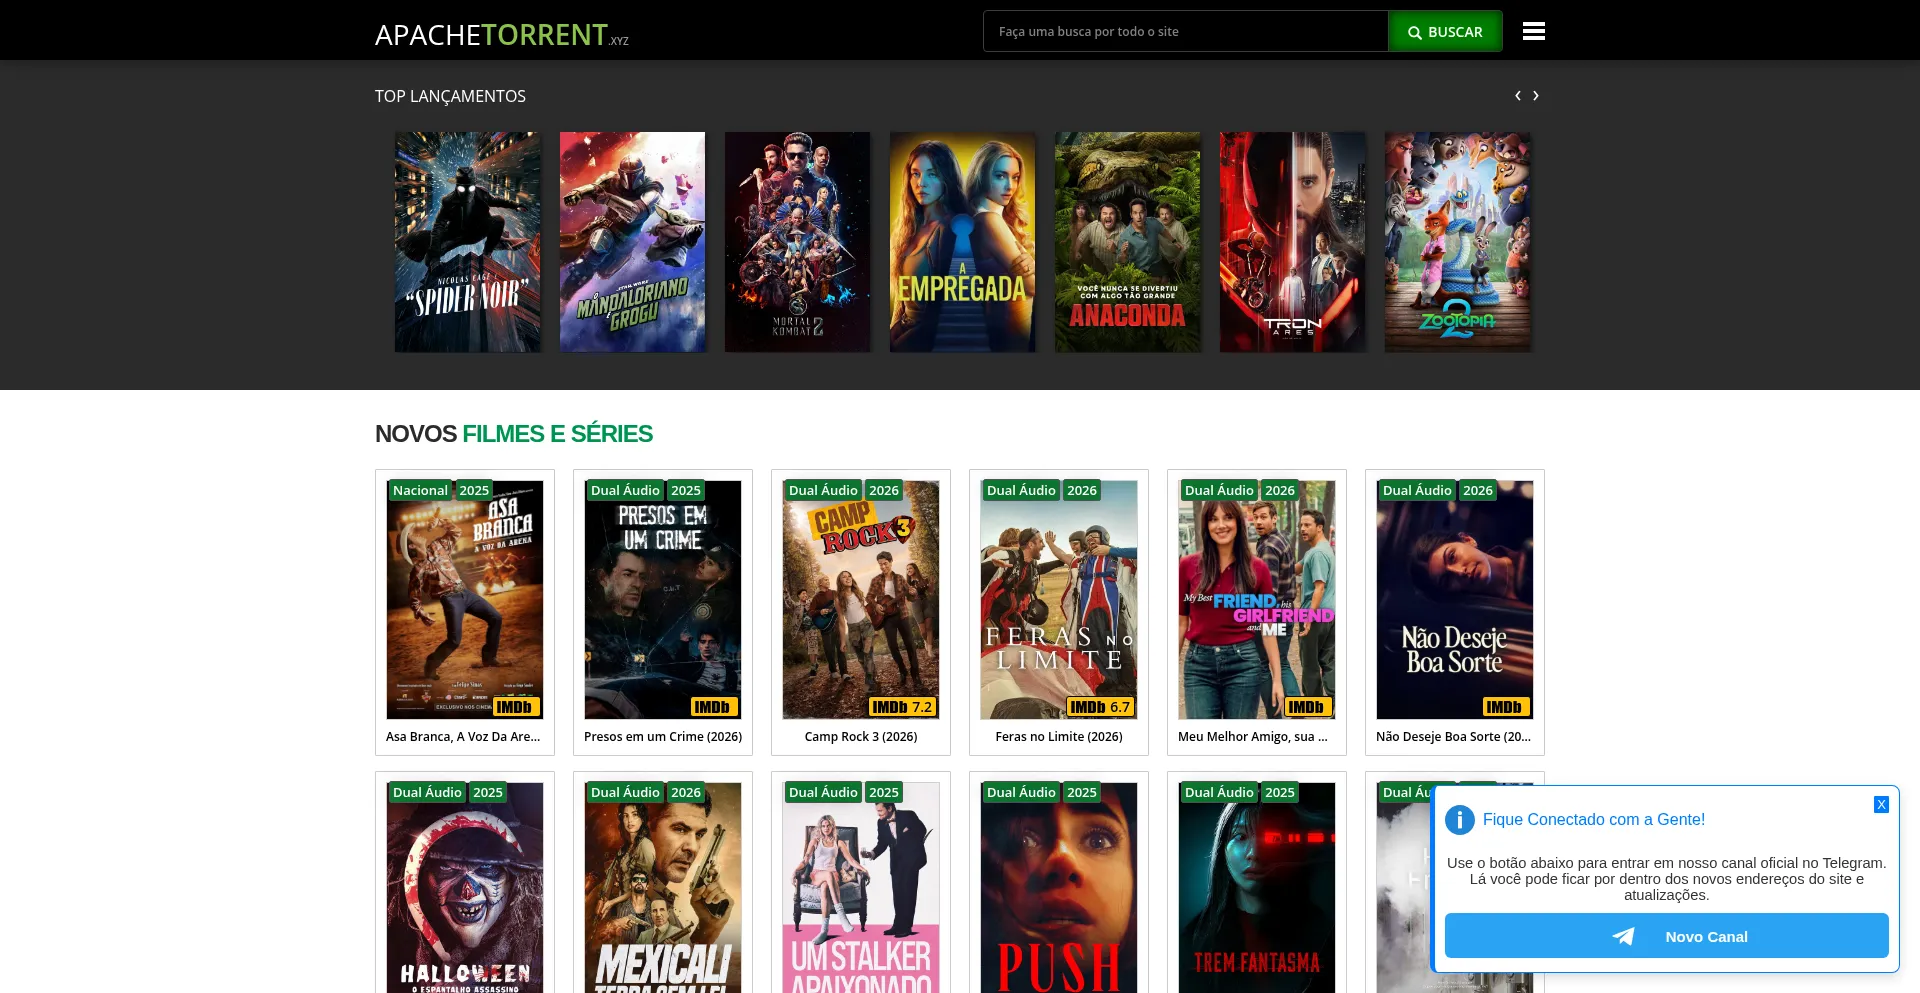Close the Telegram popup with X
Viewport: 1920px width, 993px height.
tap(1881, 804)
